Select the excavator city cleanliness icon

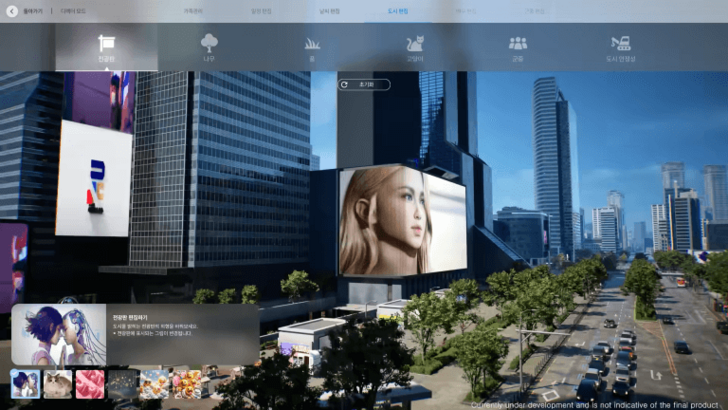pos(620,46)
